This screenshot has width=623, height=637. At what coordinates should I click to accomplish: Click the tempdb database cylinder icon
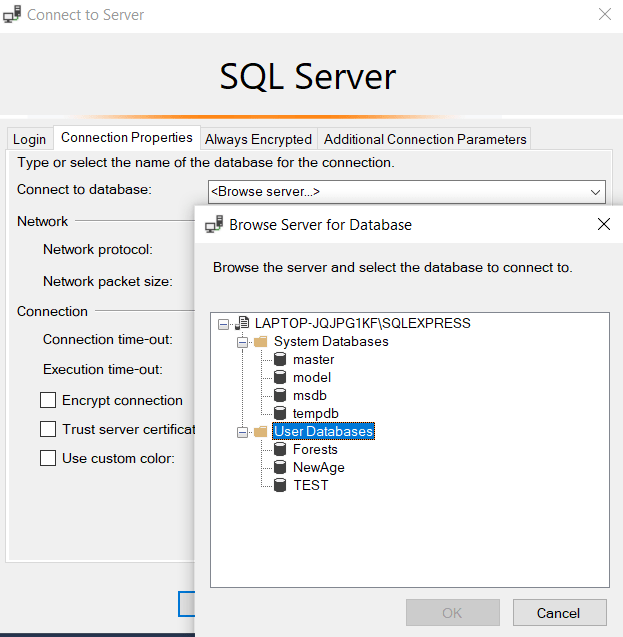click(280, 414)
